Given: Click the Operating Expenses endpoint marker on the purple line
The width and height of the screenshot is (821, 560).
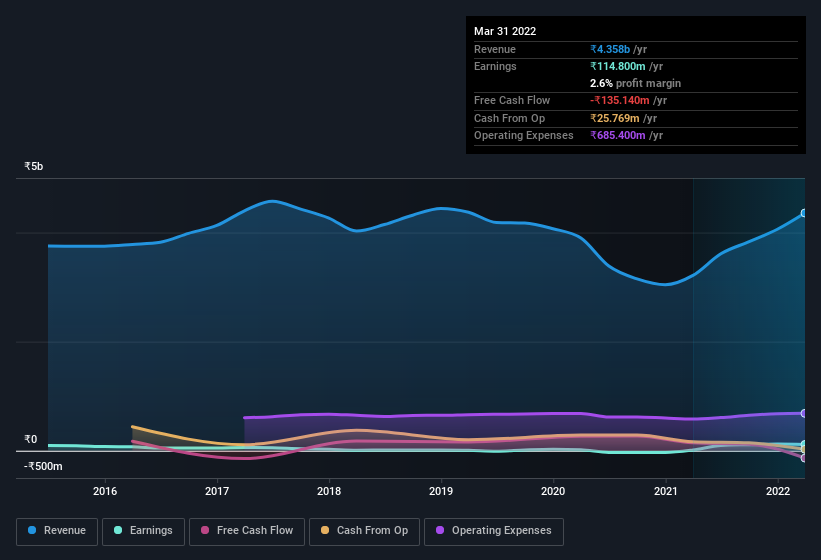Looking at the screenshot, I should click(804, 413).
